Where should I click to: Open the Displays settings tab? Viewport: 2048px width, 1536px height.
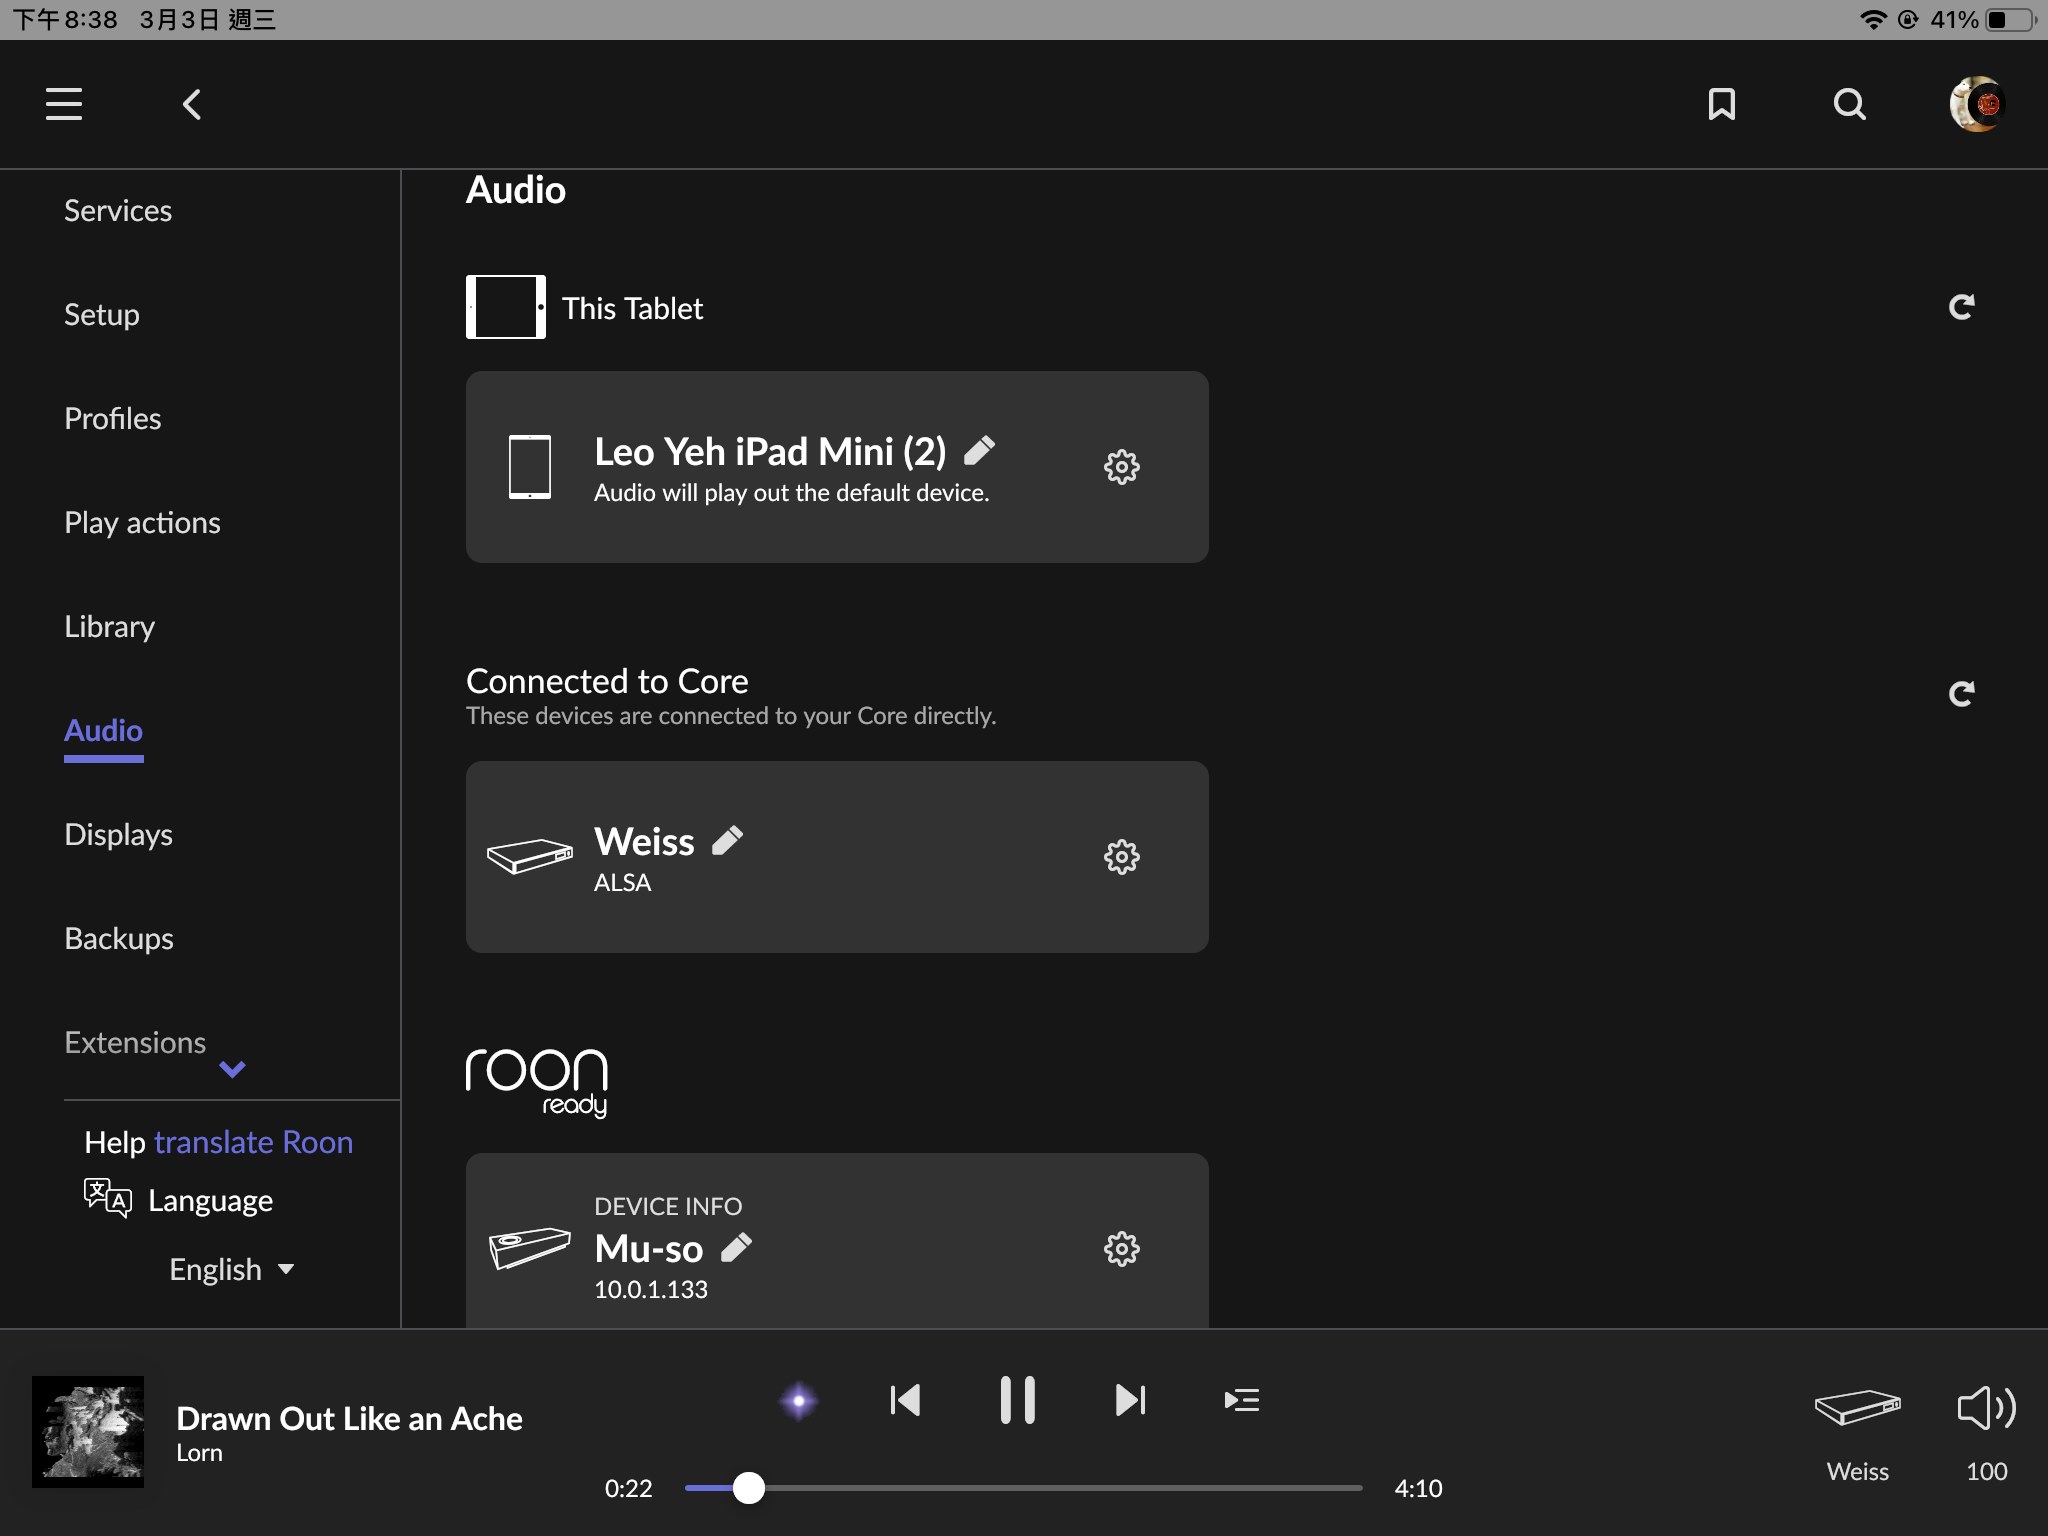pos(119,834)
